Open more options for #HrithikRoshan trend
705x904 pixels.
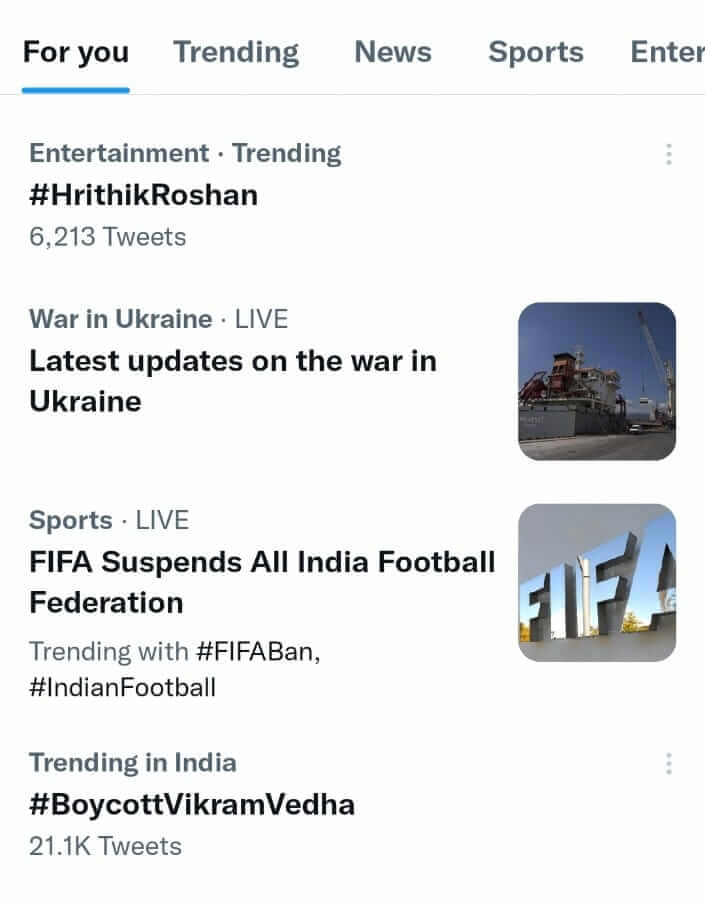click(668, 154)
